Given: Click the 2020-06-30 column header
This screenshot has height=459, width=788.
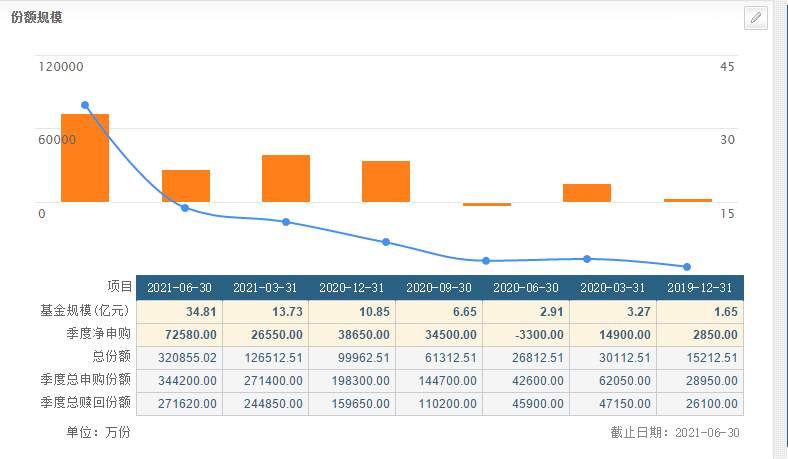Looking at the screenshot, I should pyautogui.click(x=526, y=287).
